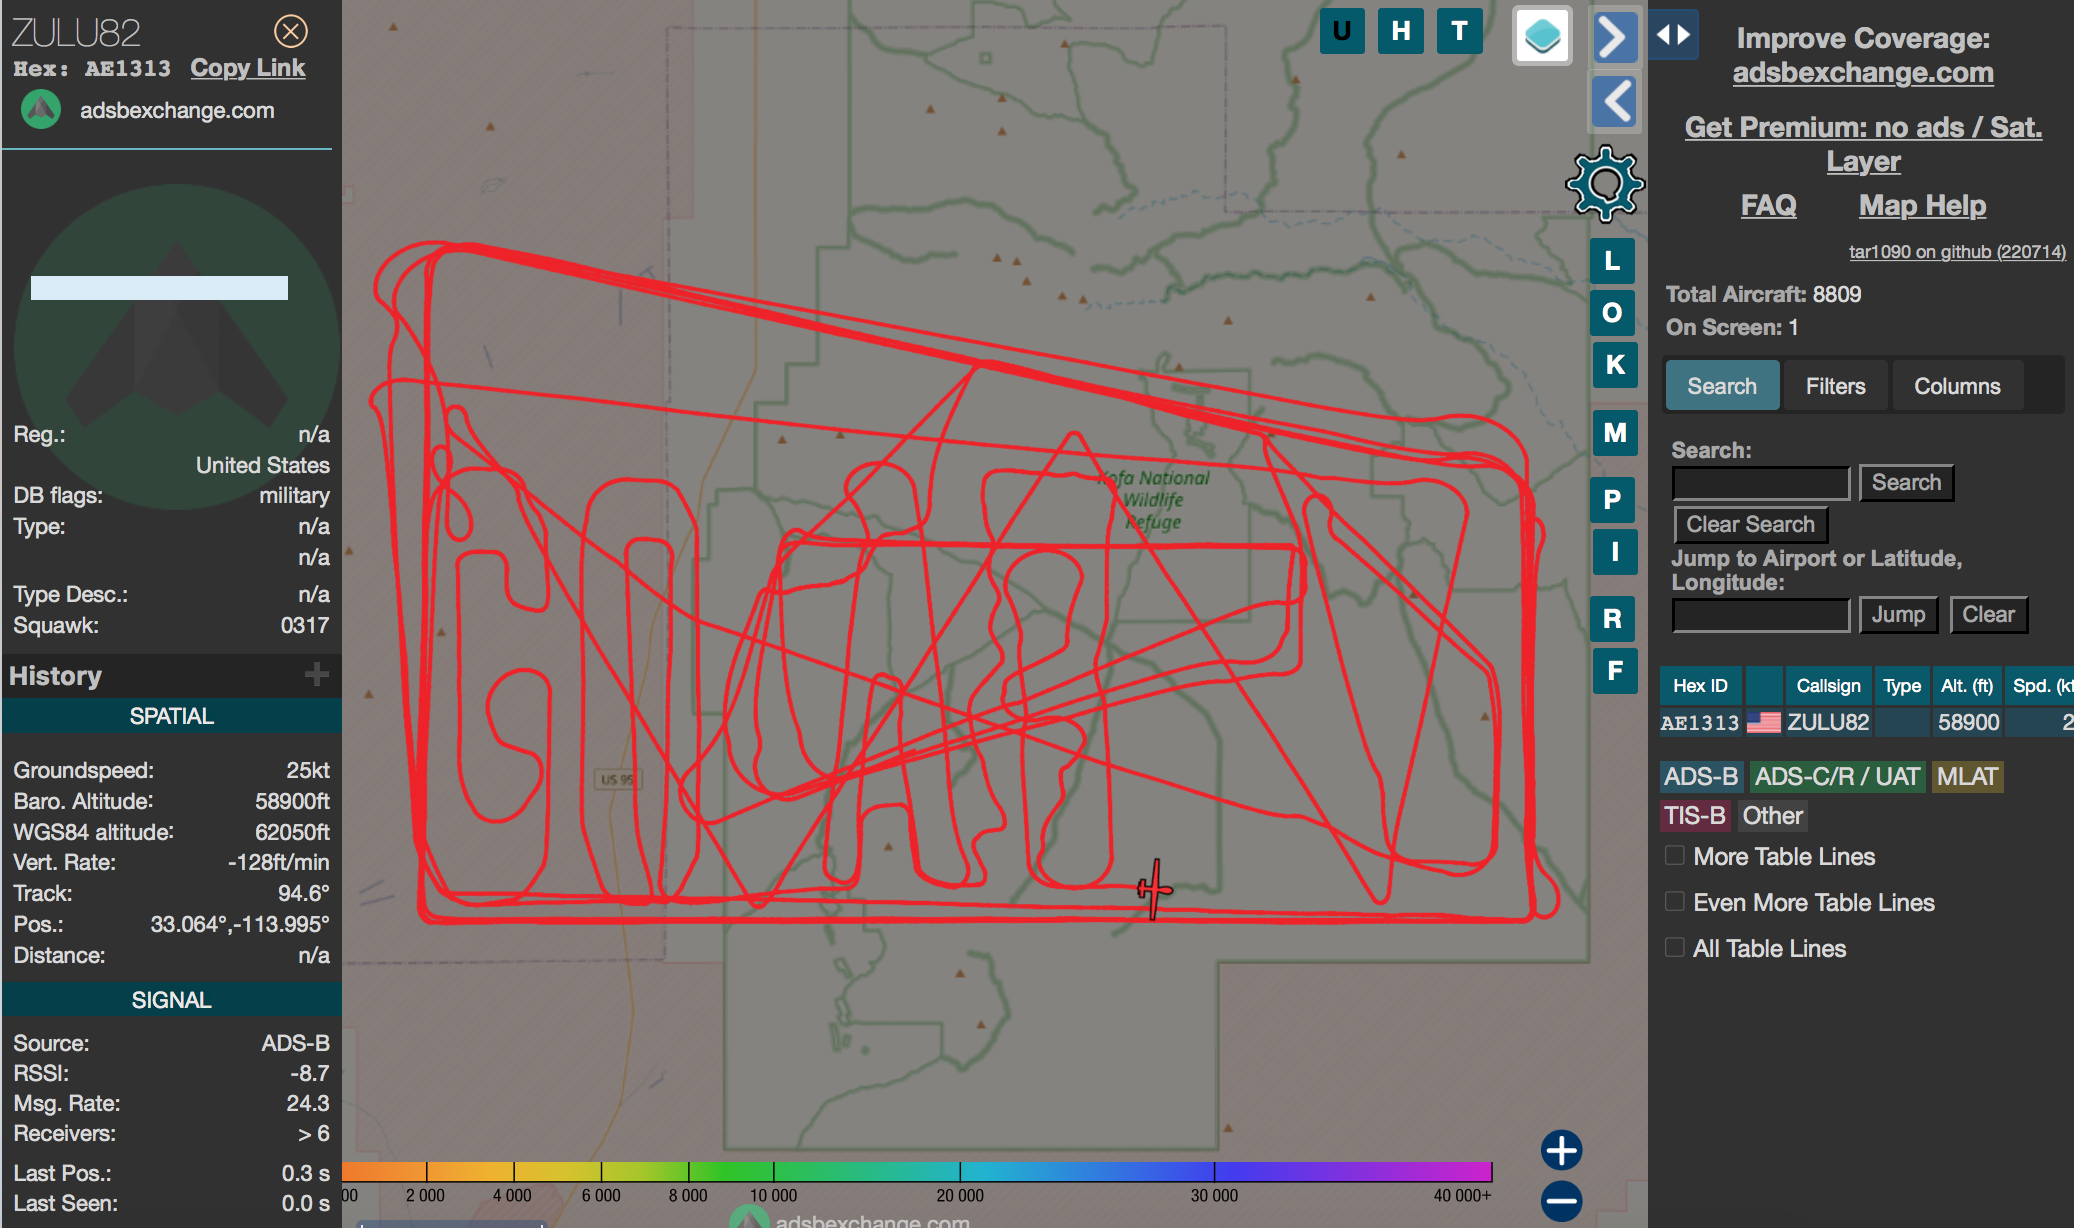Click the US flag in table row
Screen dimensions: 2074x1228
pos(1763,723)
